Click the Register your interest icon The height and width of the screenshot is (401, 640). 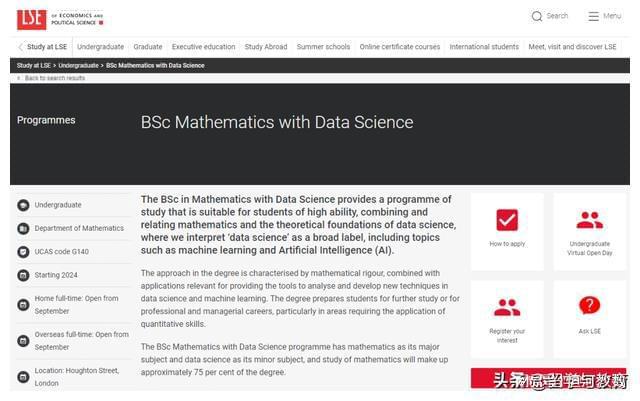click(507, 307)
